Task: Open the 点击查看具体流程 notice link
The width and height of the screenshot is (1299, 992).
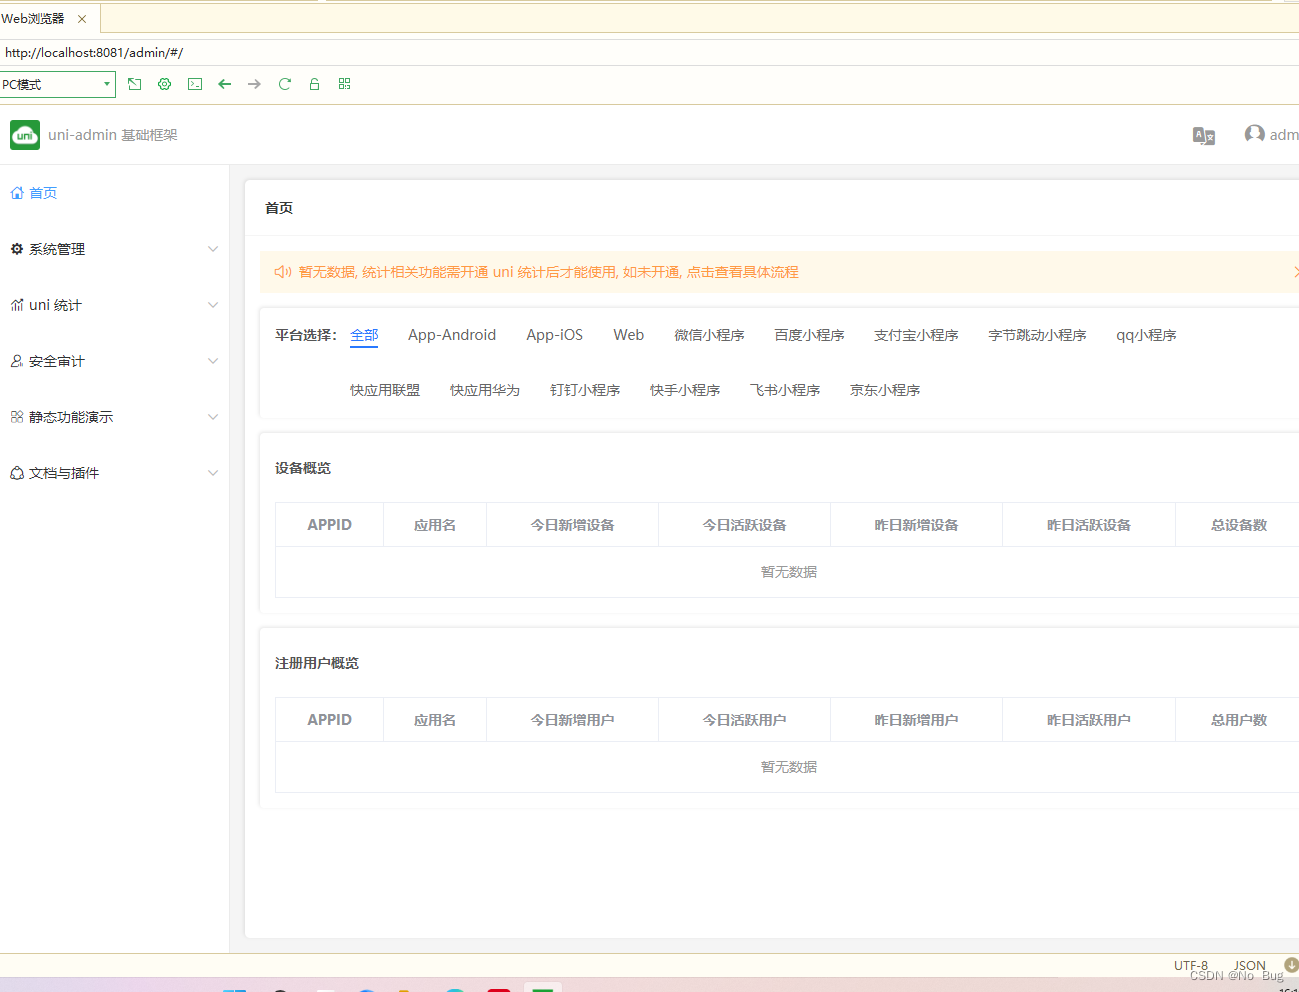Action: coord(742,272)
